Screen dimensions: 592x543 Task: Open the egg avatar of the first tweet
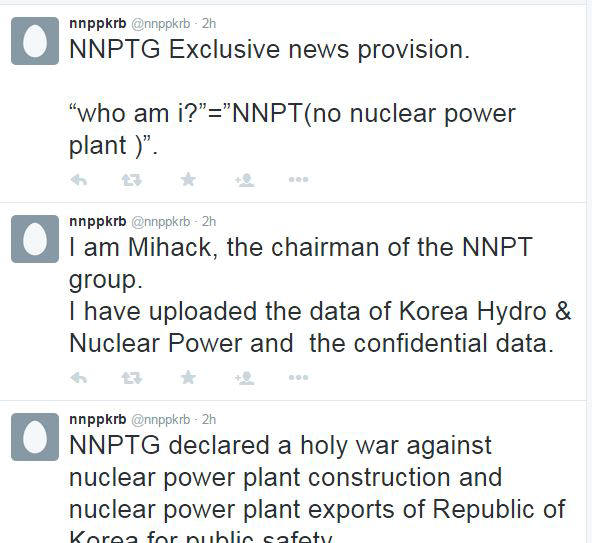[x=35, y=41]
